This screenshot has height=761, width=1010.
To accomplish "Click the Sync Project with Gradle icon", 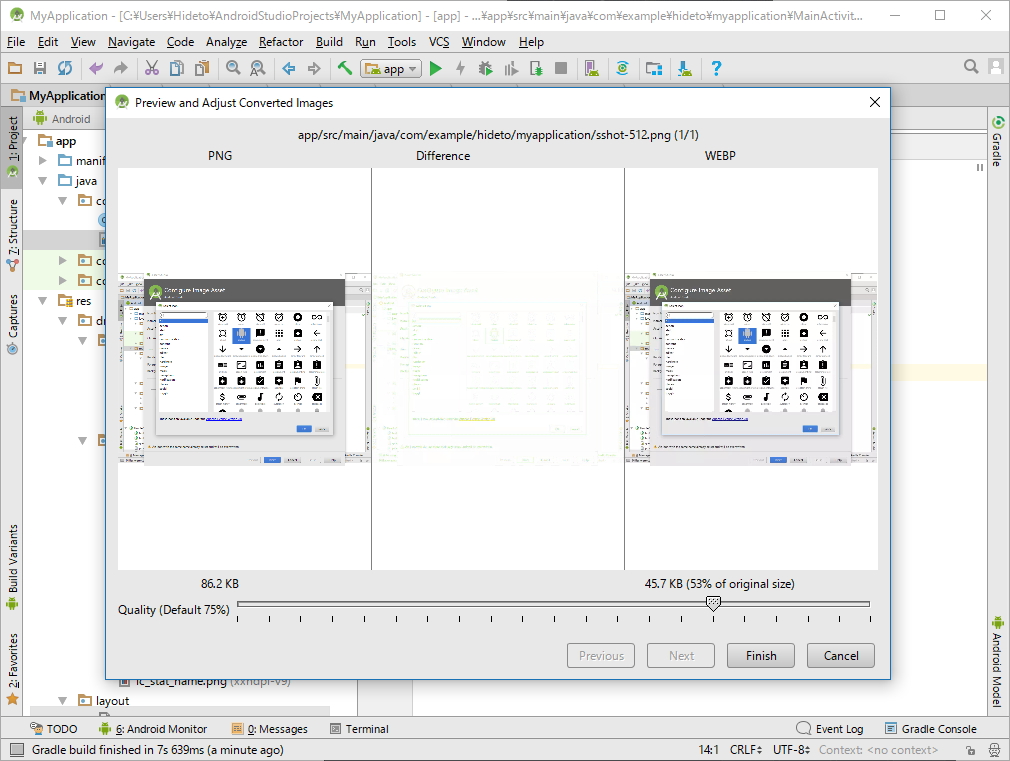I will pos(622,68).
